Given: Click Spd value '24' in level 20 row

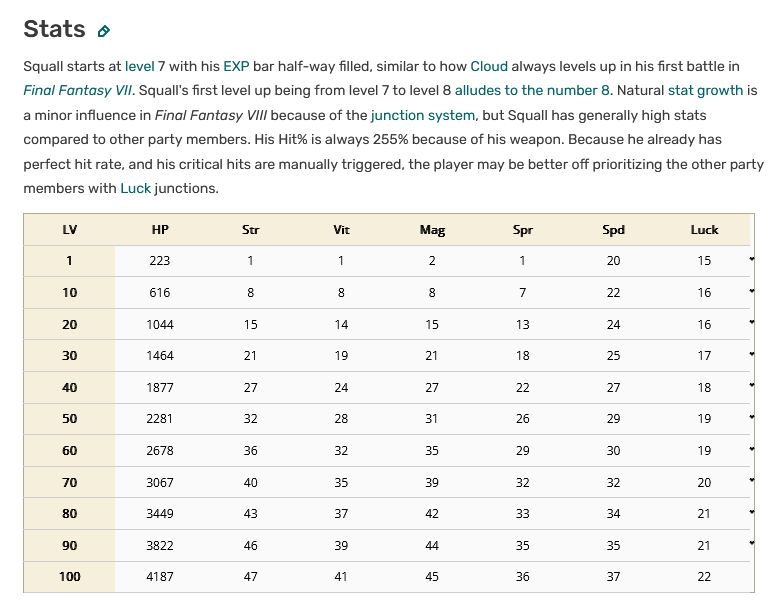Looking at the screenshot, I should (613, 325).
